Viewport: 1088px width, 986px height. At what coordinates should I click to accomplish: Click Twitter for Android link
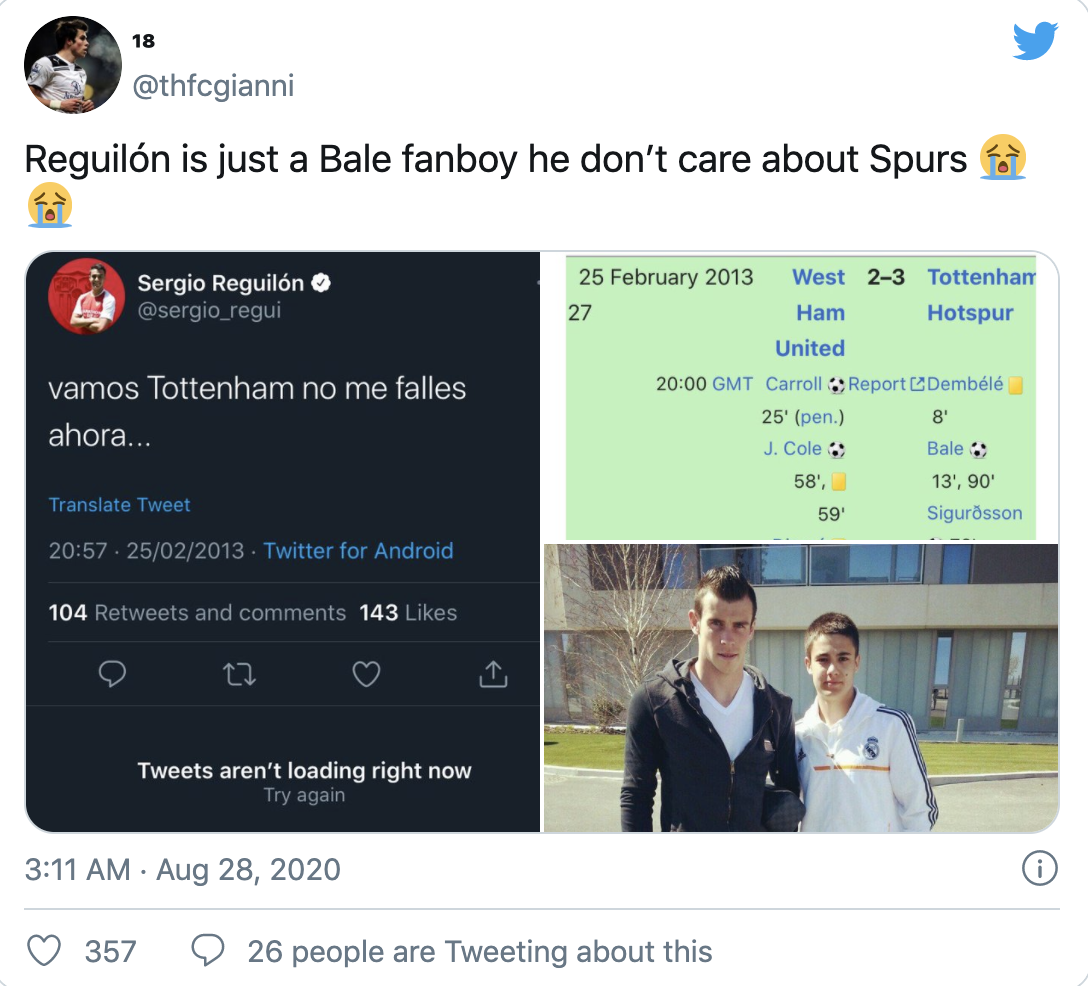[358, 551]
